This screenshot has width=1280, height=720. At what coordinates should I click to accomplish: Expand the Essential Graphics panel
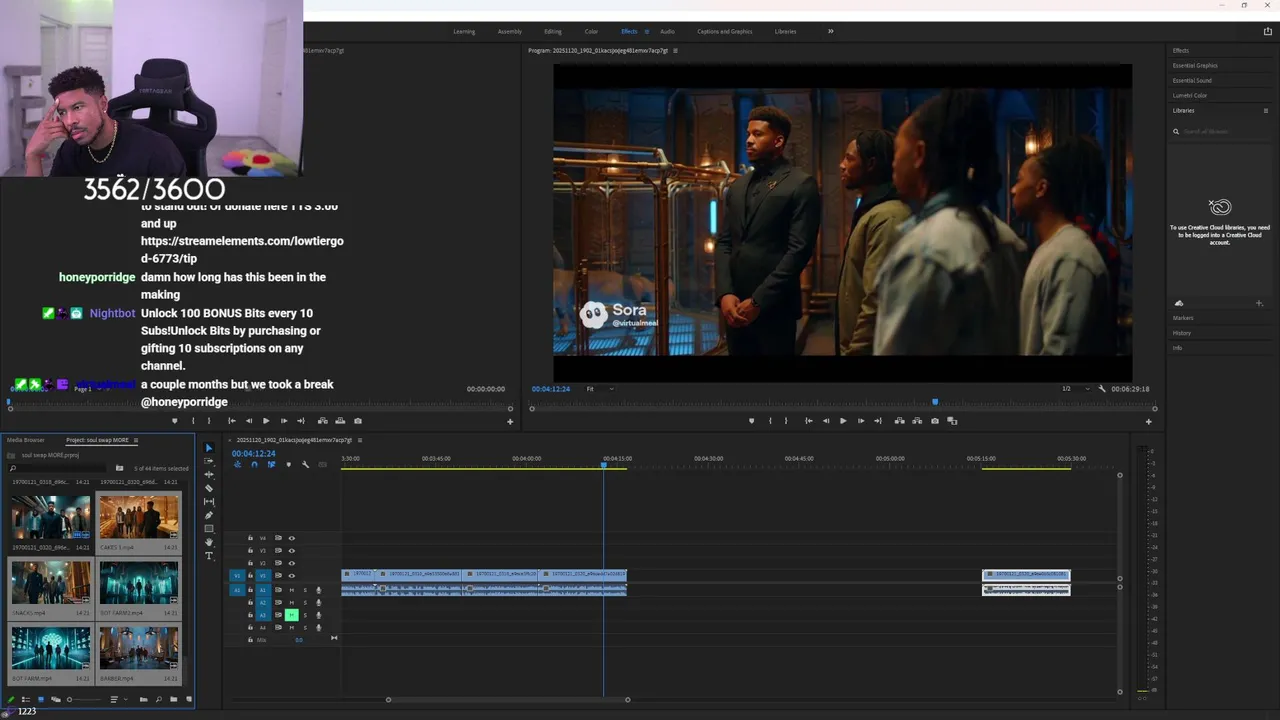tap(1195, 65)
